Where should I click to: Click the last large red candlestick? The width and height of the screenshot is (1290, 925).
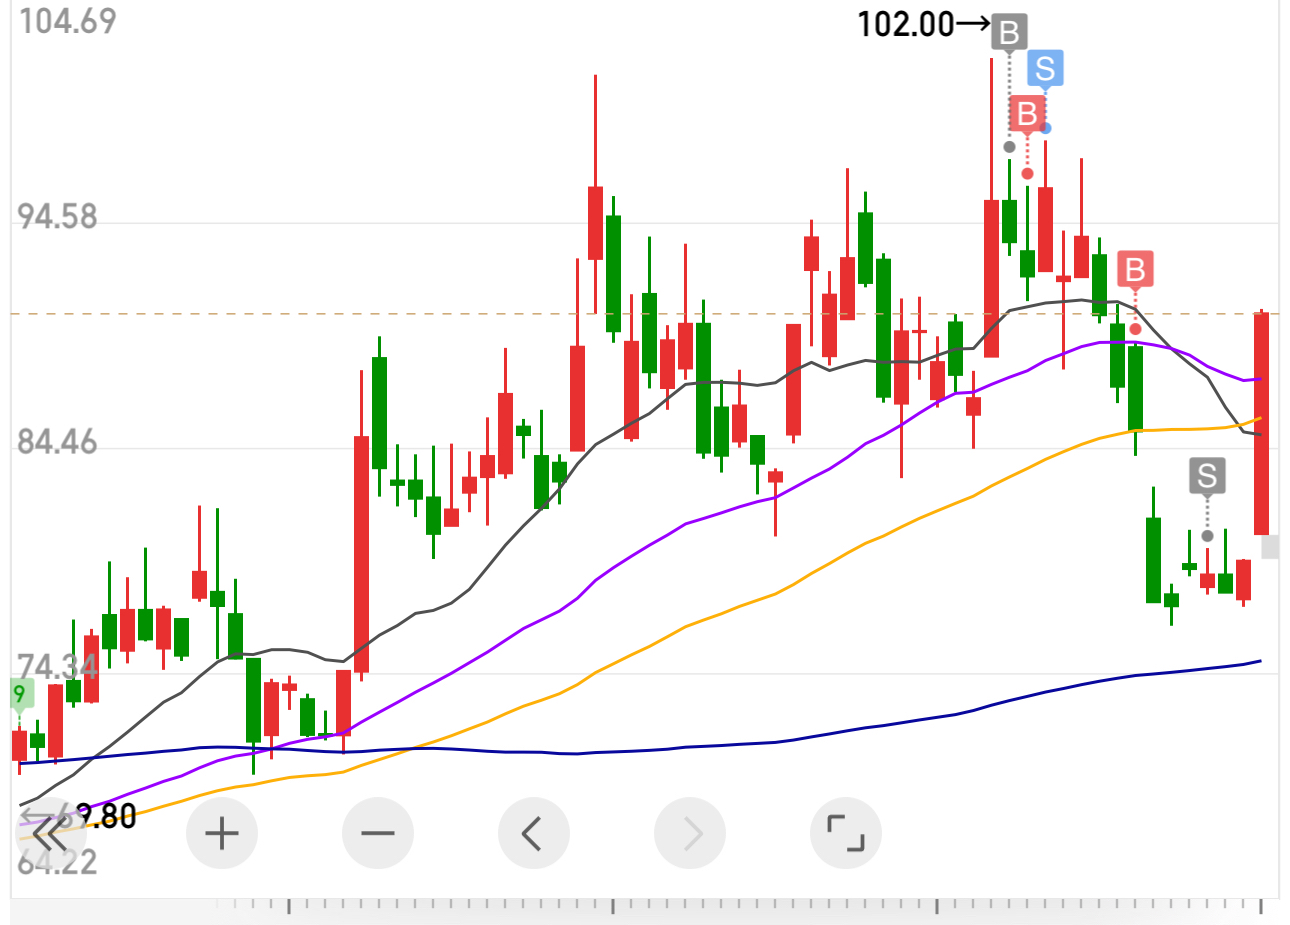1262,424
